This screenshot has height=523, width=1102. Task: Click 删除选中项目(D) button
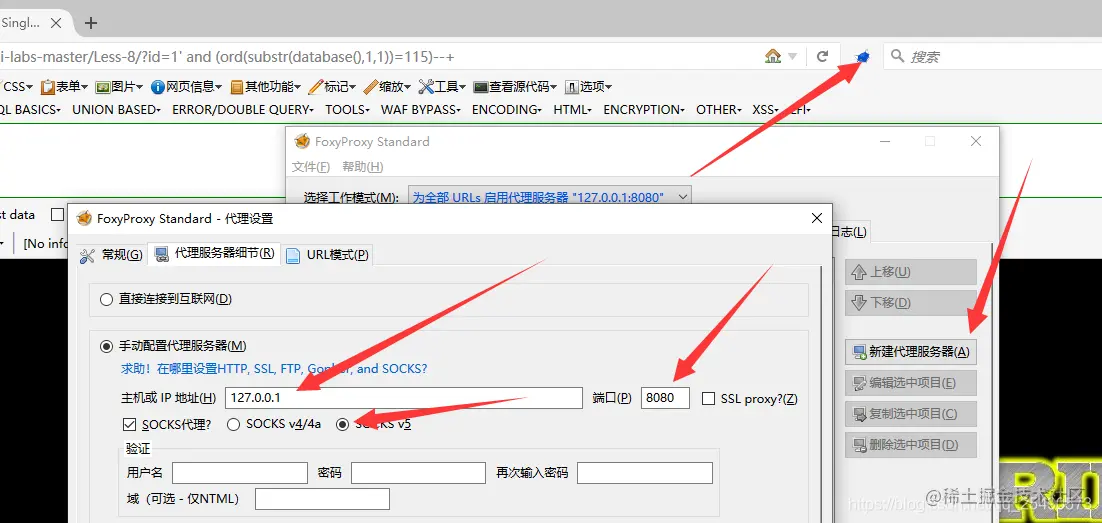coord(911,445)
